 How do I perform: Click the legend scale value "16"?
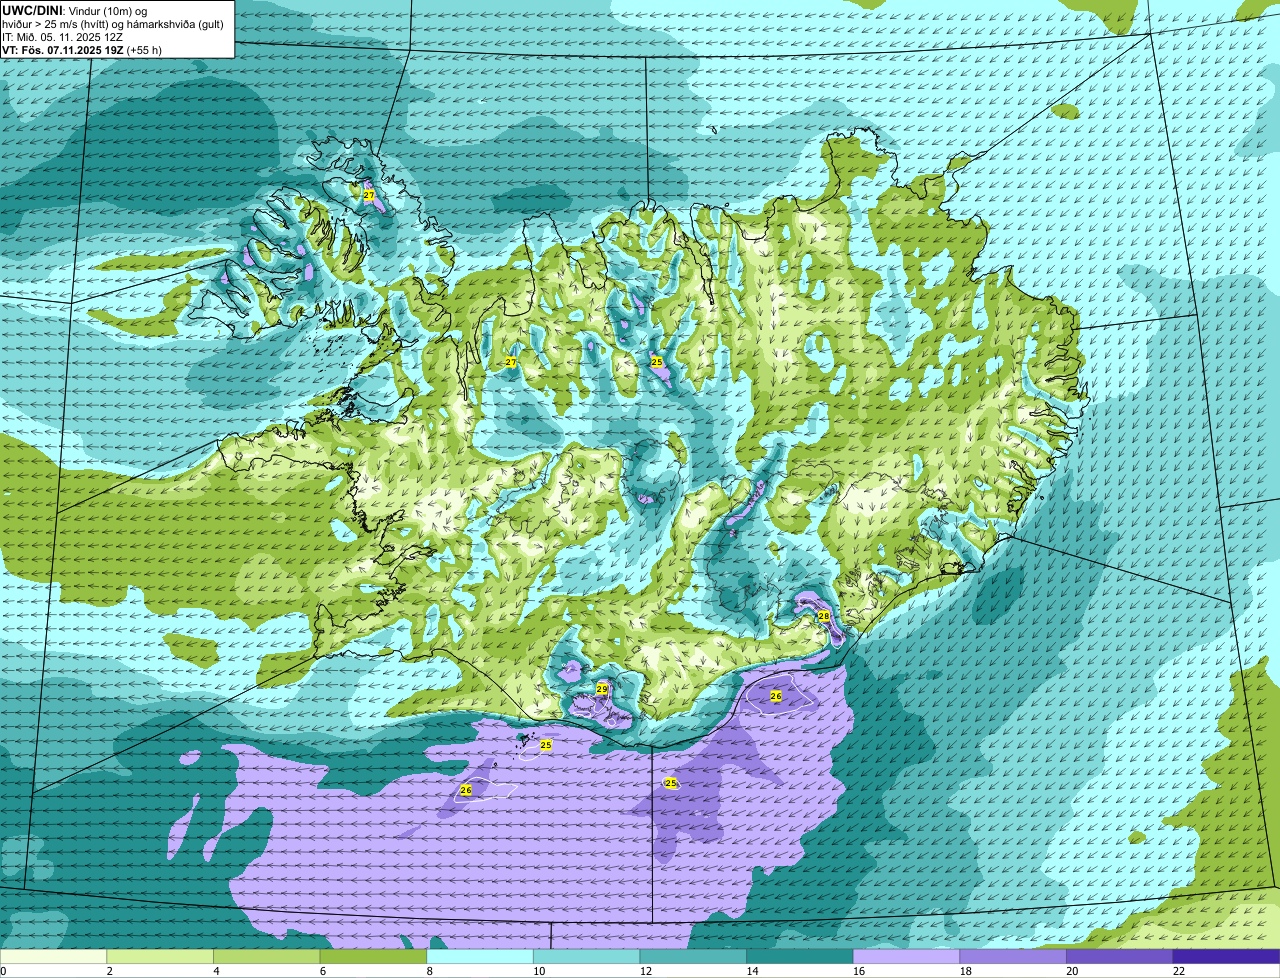tap(859, 971)
